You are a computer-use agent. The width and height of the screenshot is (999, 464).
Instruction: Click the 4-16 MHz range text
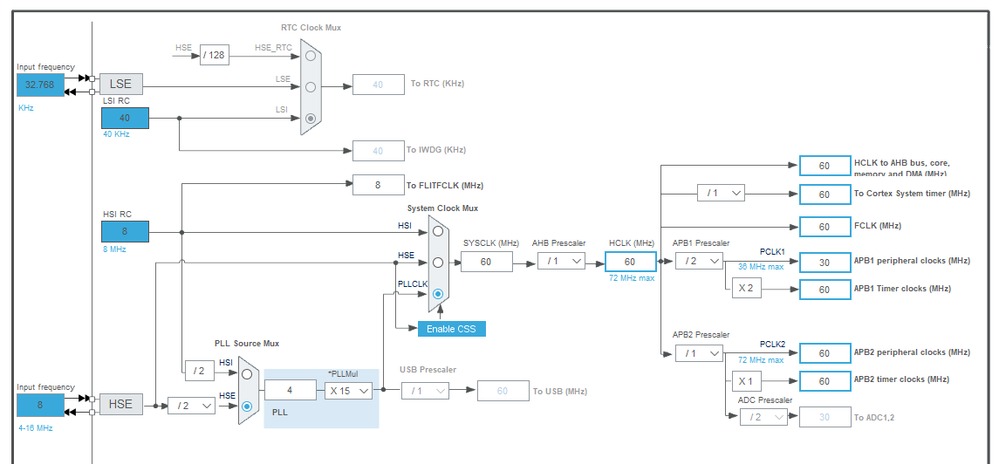click(x=36, y=428)
